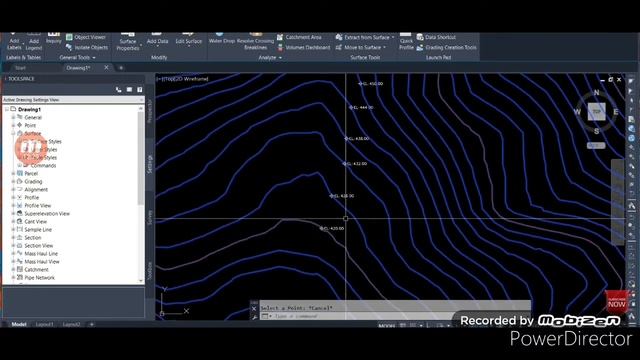Switch to the Start tab

[20, 68]
